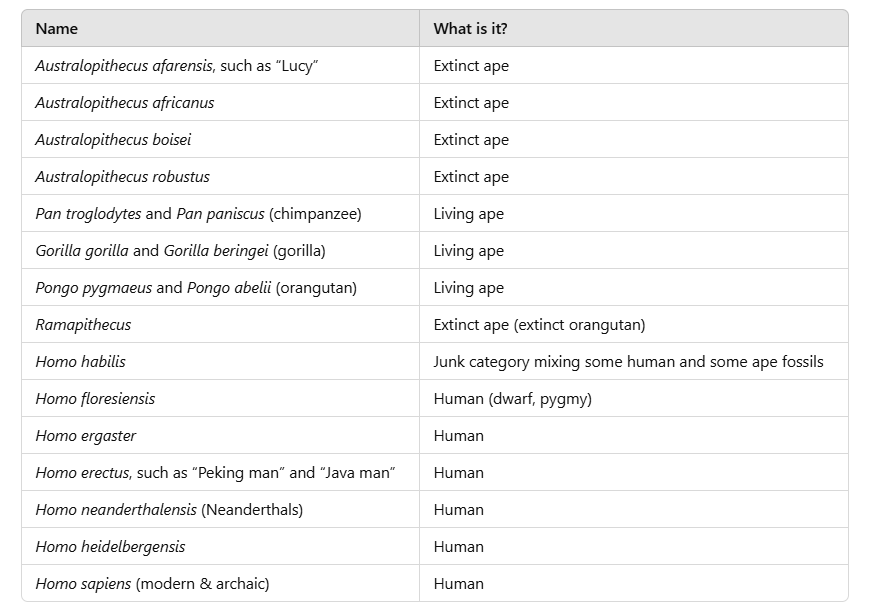Viewport: 892px width, 615px height.
Task: Select the Australopithecus boisei row name
Action: tap(221, 139)
